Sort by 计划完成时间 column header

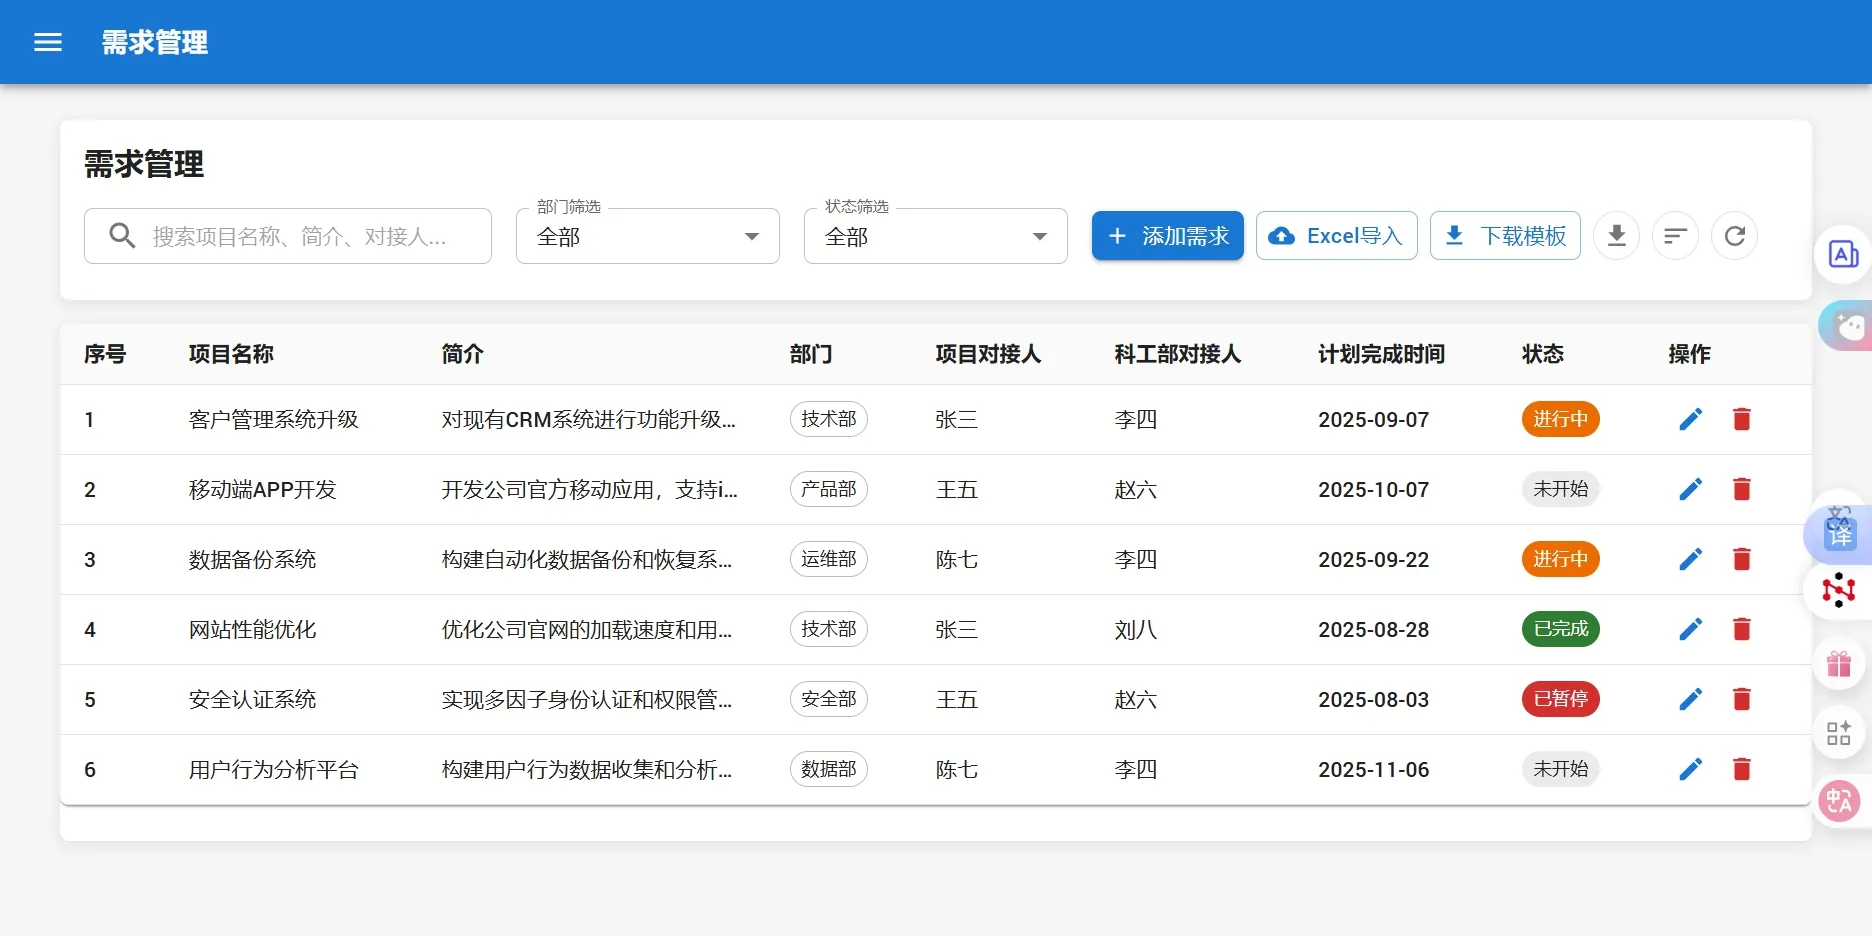pos(1381,354)
